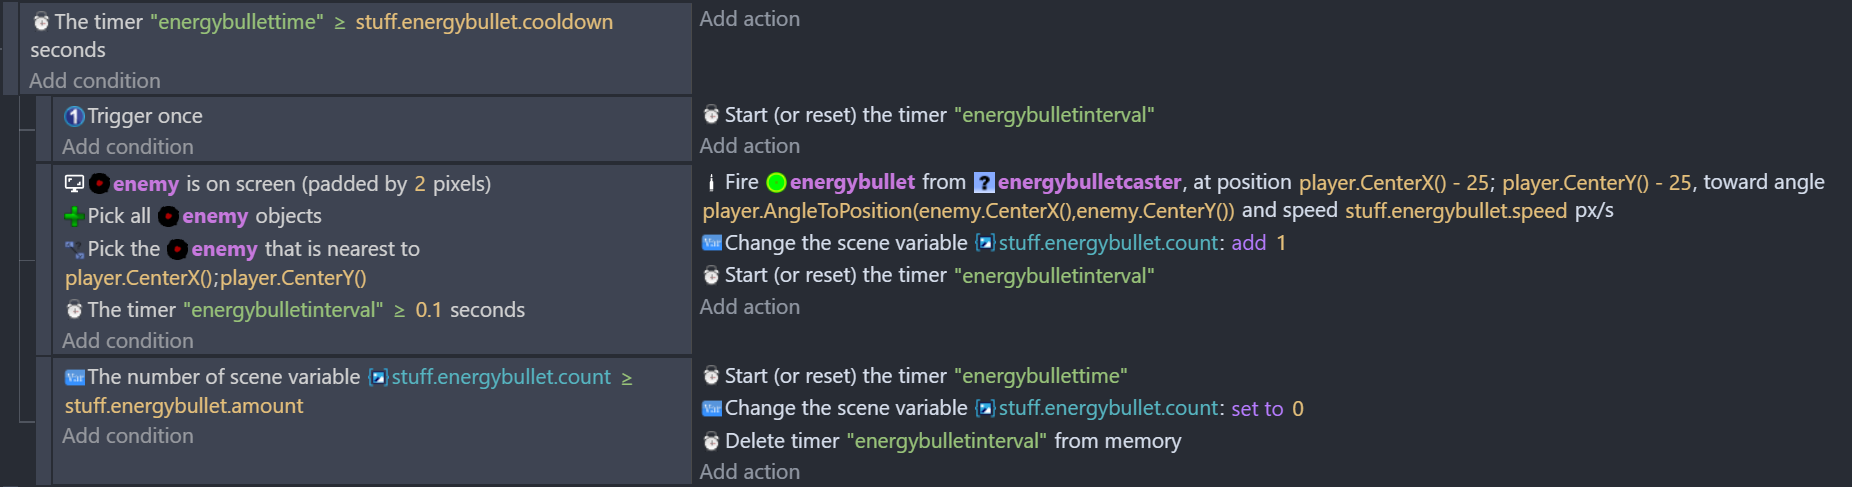This screenshot has height=487, width=1852.
Task: Add condition under the Trigger once event
Action: [x=128, y=147]
